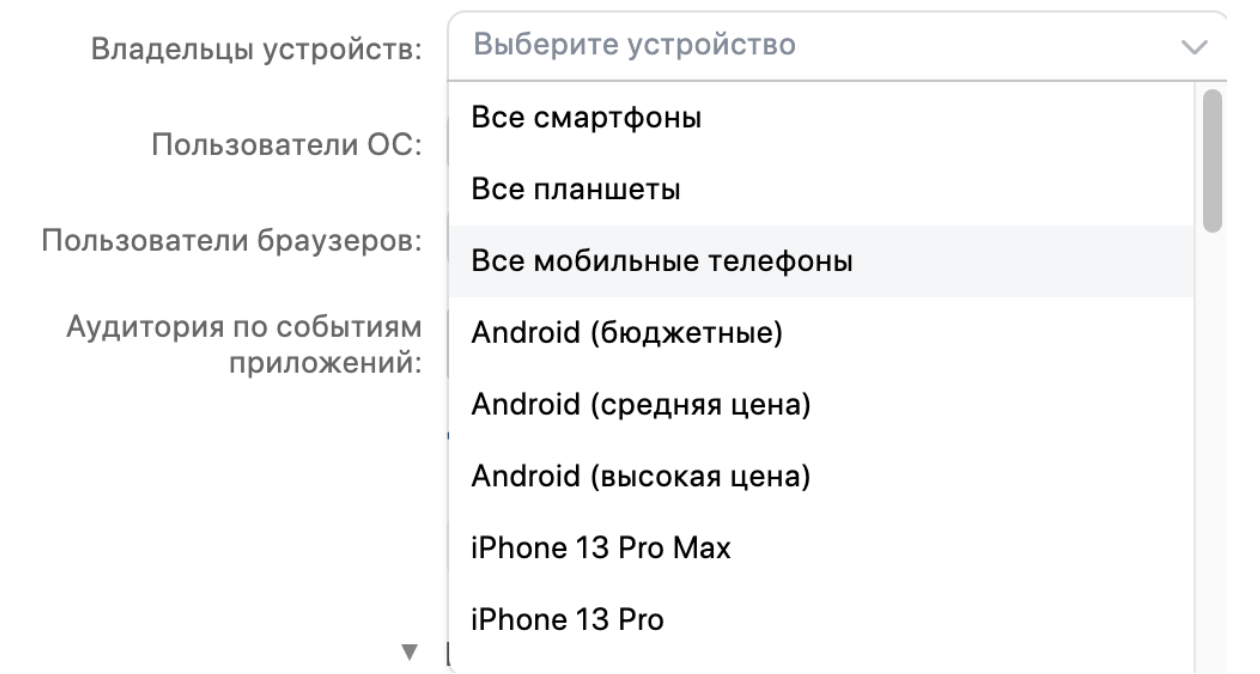Select the 'iPhone 13 Pro' option
The image size is (1260, 674).
click(x=568, y=621)
